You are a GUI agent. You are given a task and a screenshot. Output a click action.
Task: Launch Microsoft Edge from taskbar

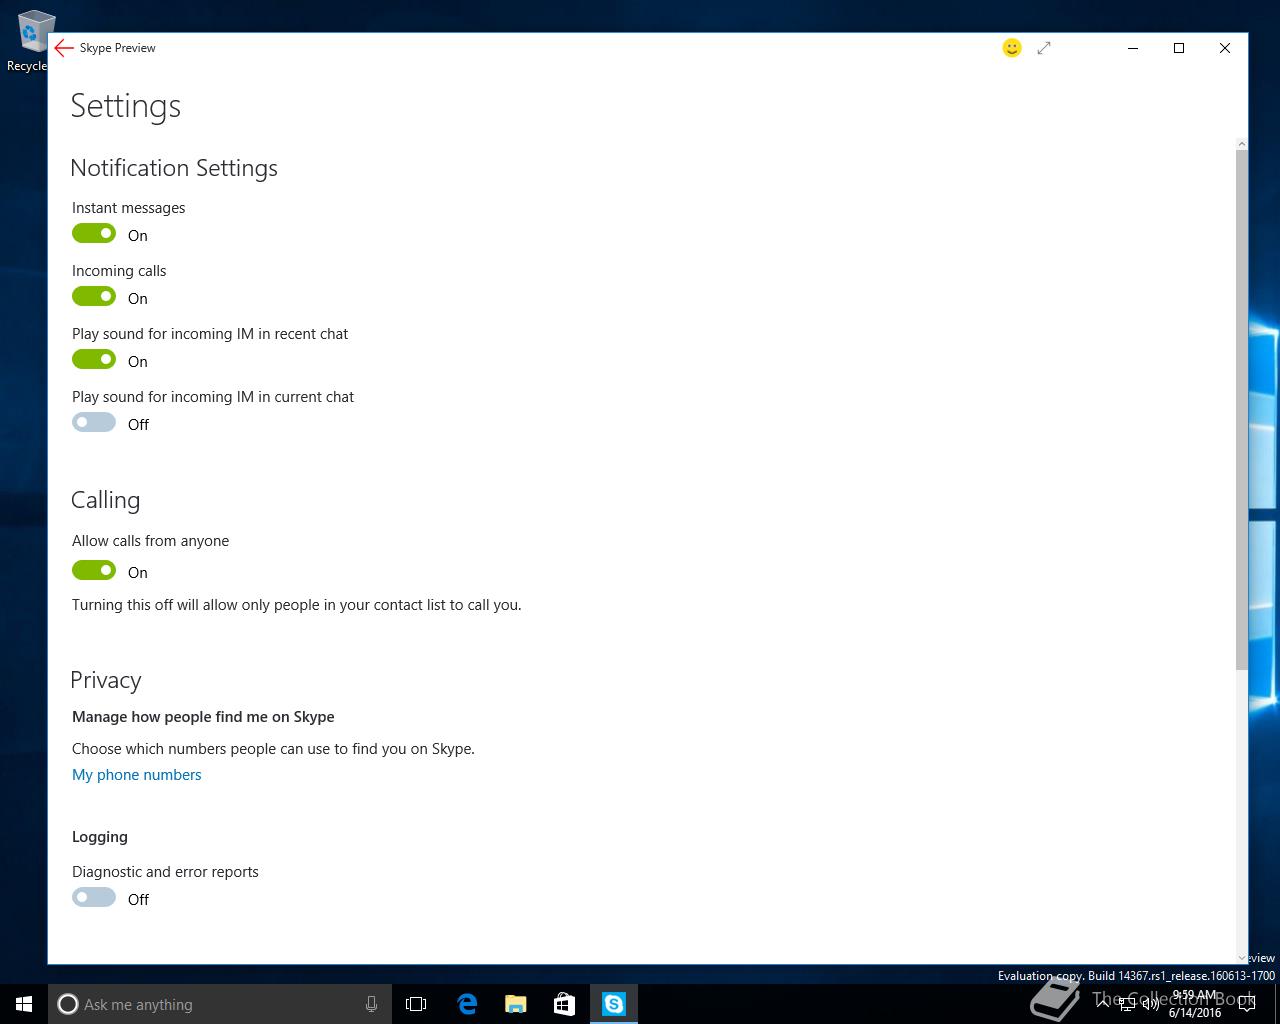click(467, 1004)
